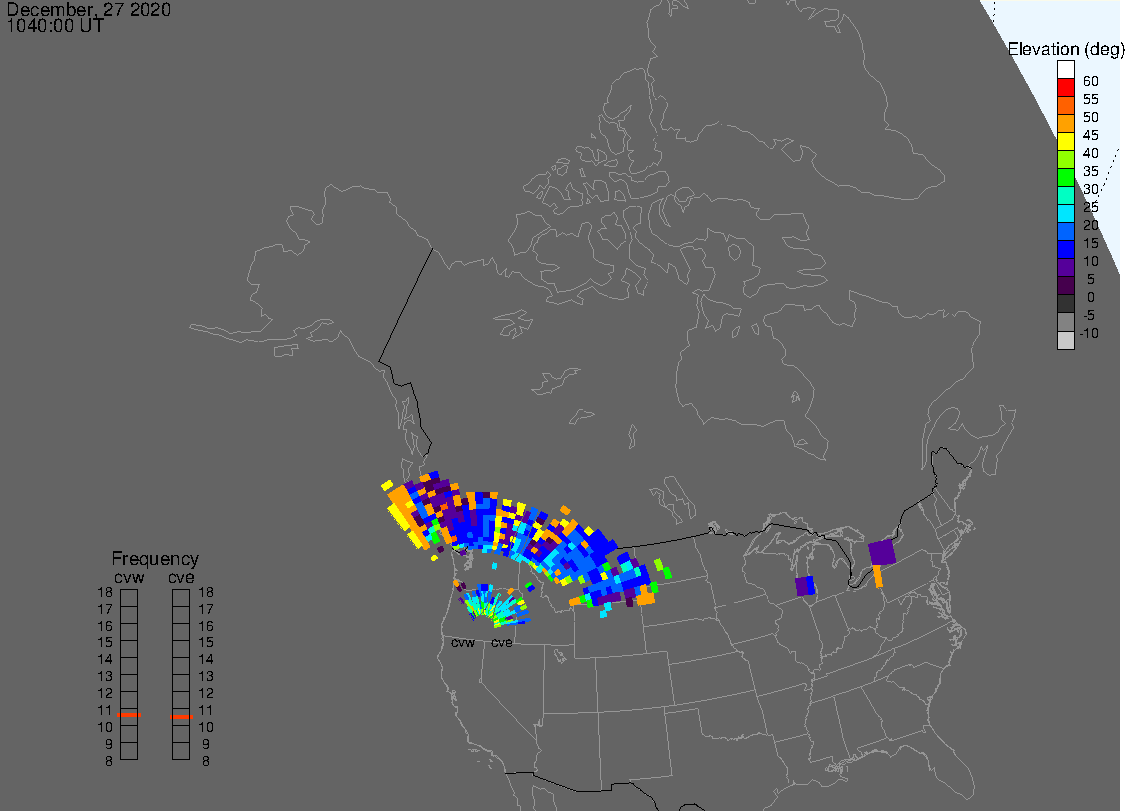Click the purple-blue block near Lake Michigan
This screenshot has height=811, width=1125.
(x=806, y=586)
